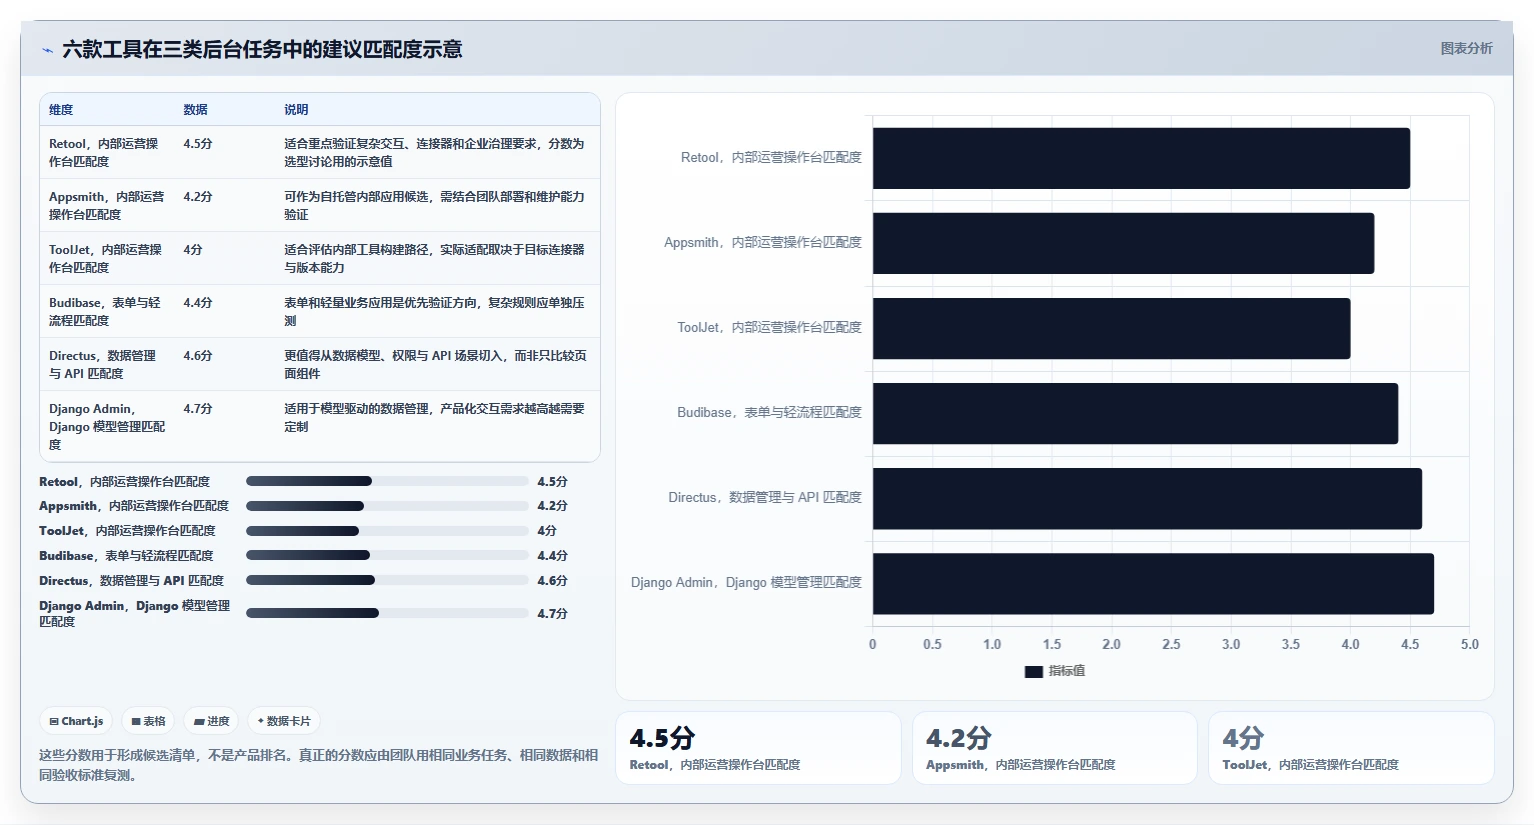This screenshot has height=825, width=1534.
Task: Click the description starting '适合重点验证复杂交互'
Action: point(434,152)
